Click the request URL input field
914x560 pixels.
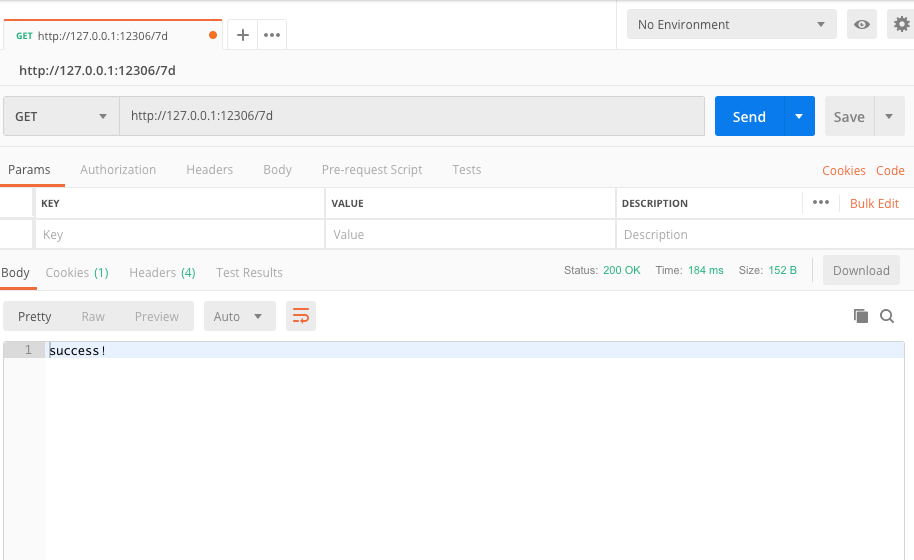point(412,116)
